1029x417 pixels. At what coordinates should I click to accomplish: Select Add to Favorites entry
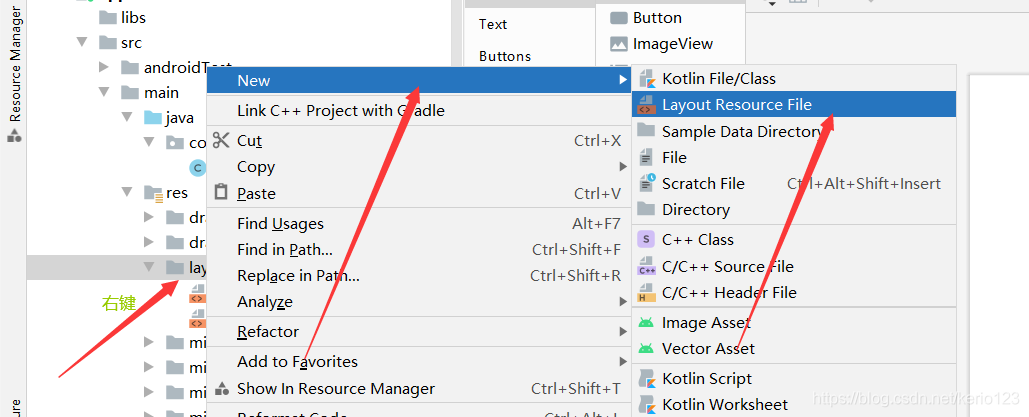point(419,361)
